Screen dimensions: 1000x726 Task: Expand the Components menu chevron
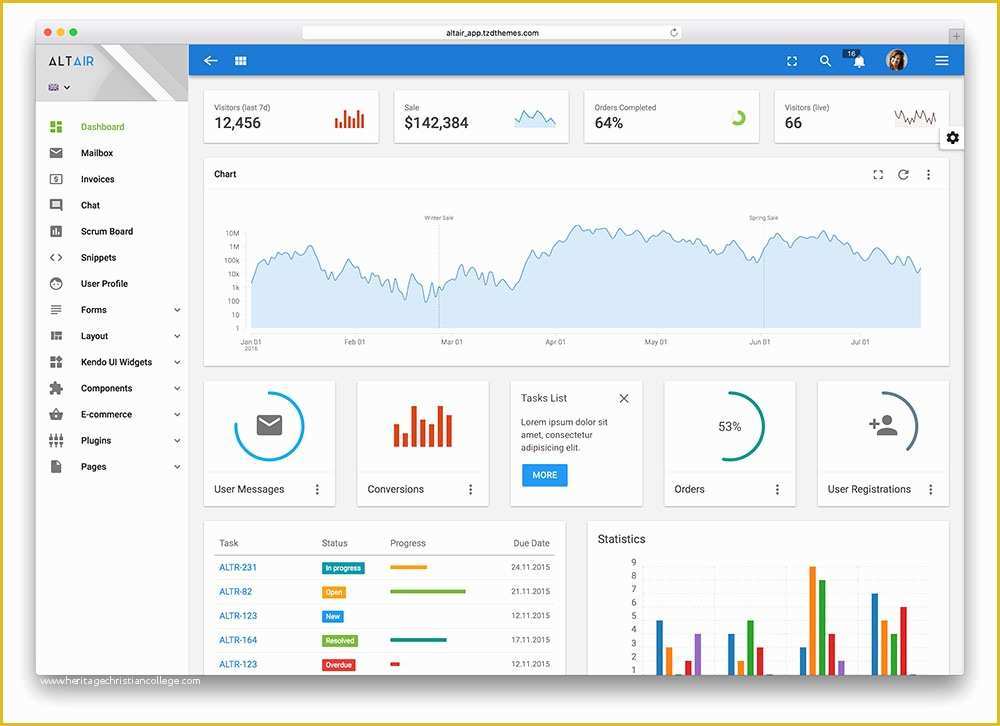click(x=177, y=389)
